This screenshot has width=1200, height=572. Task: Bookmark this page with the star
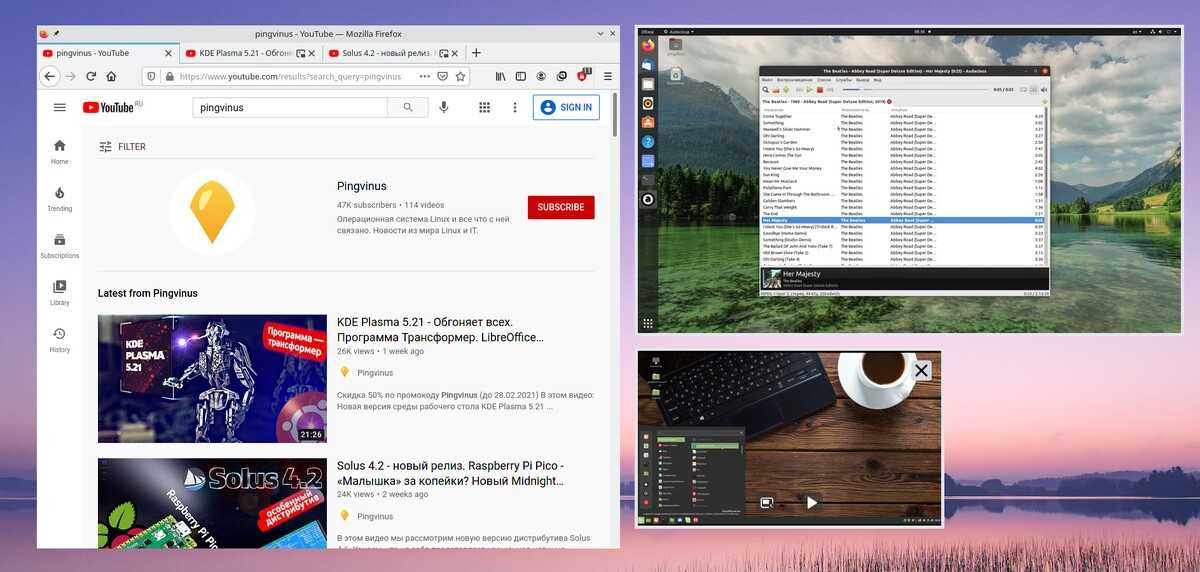pyautogui.click(x=460, y=76)
